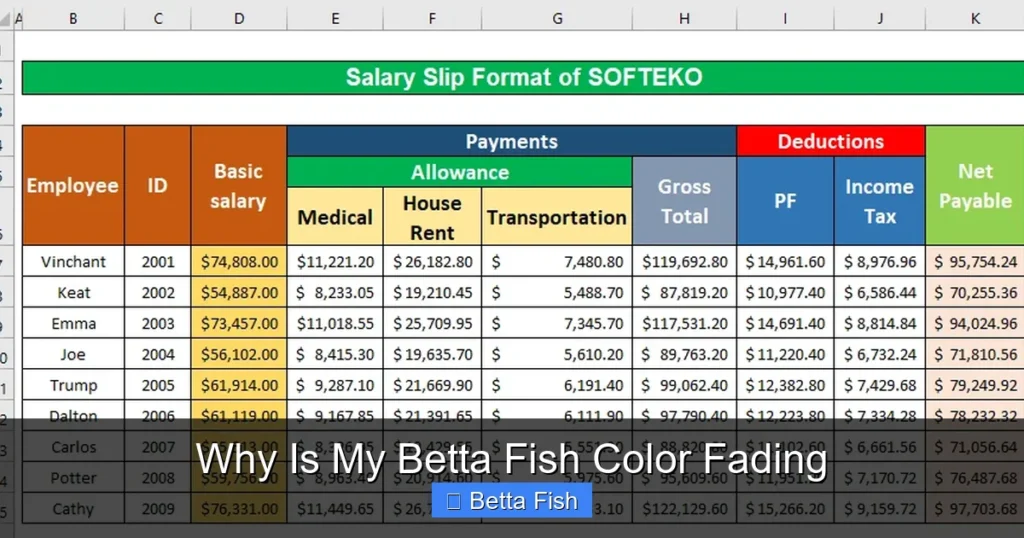
Task: Click the Employee header cell
Action: pyautogui.click(x=73, y=185)
